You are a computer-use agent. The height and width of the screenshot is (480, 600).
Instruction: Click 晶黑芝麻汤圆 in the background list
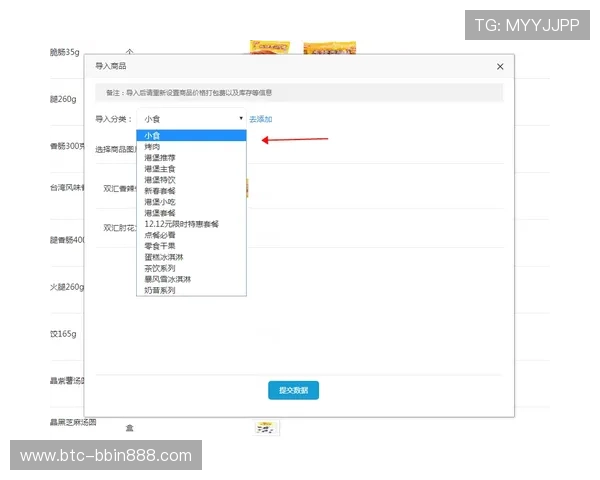click(x=73, y=422)
